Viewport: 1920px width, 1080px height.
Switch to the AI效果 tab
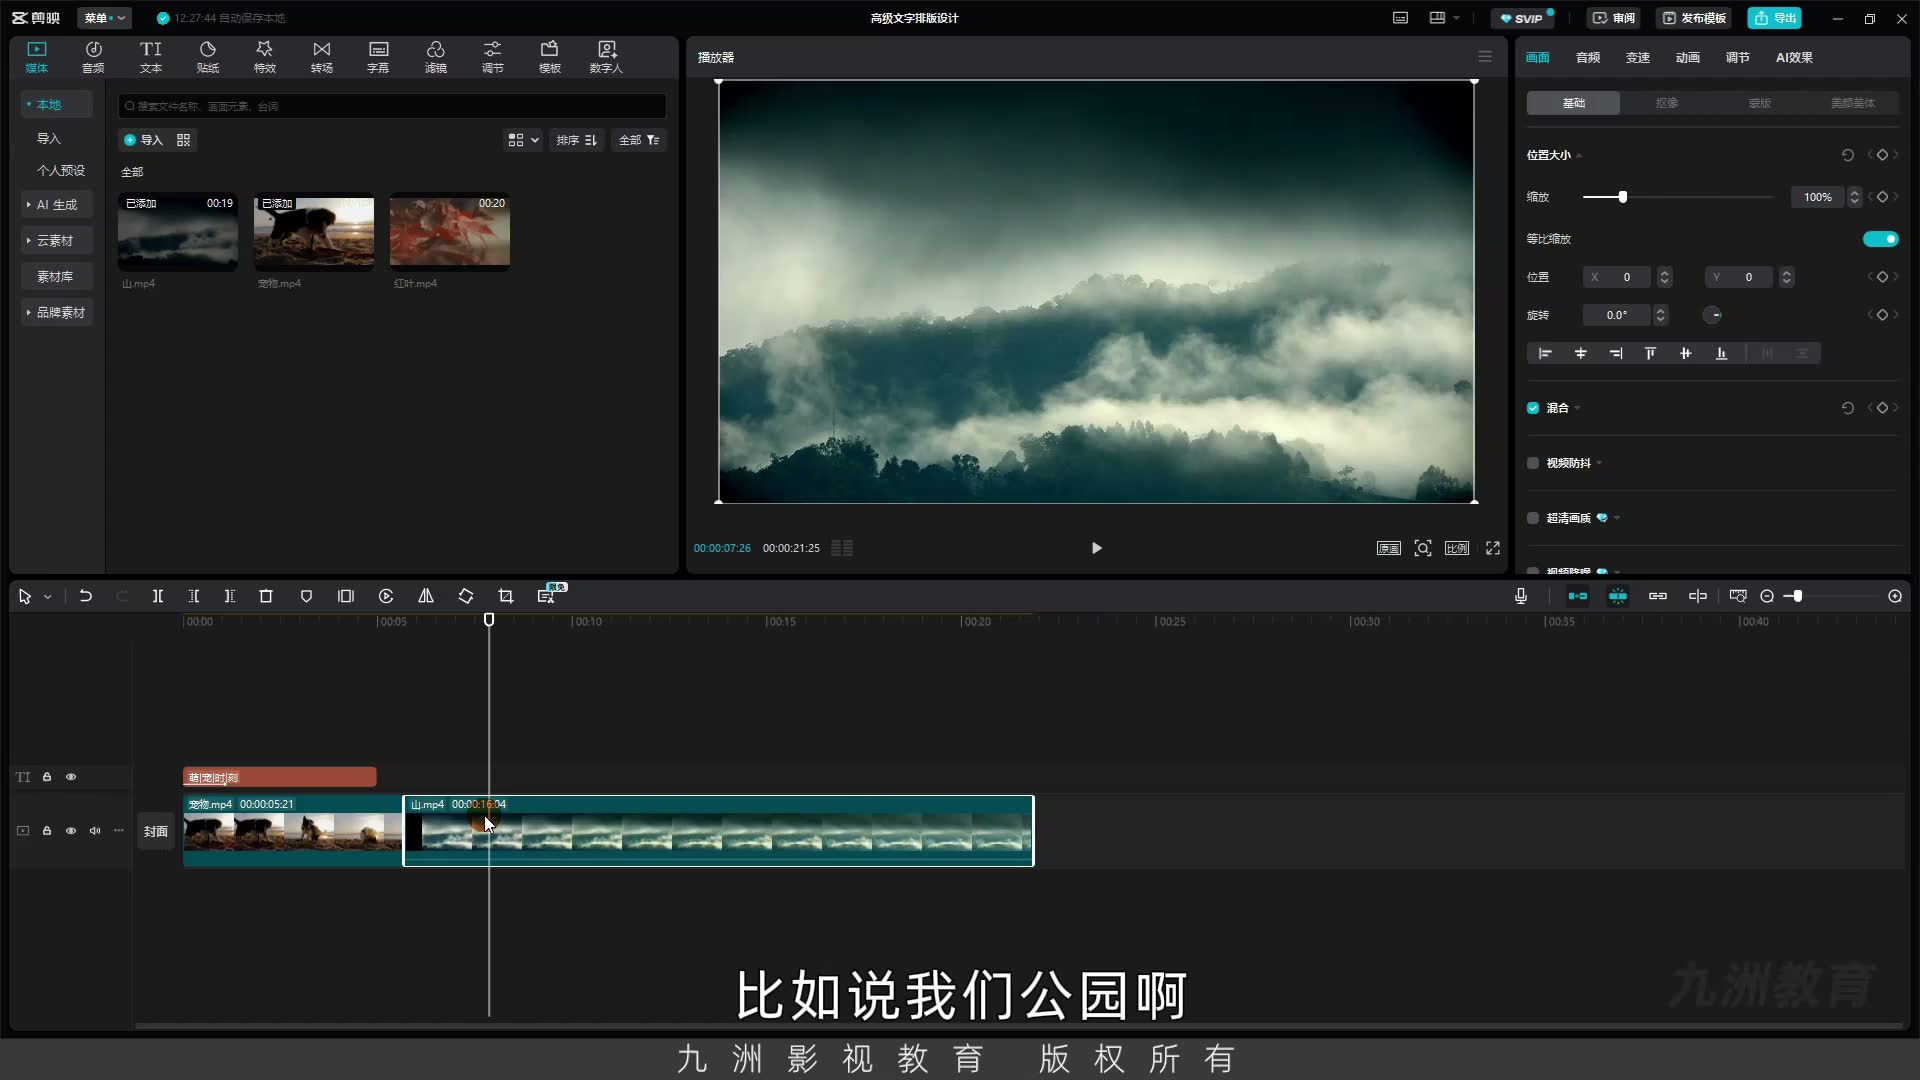1794,57
